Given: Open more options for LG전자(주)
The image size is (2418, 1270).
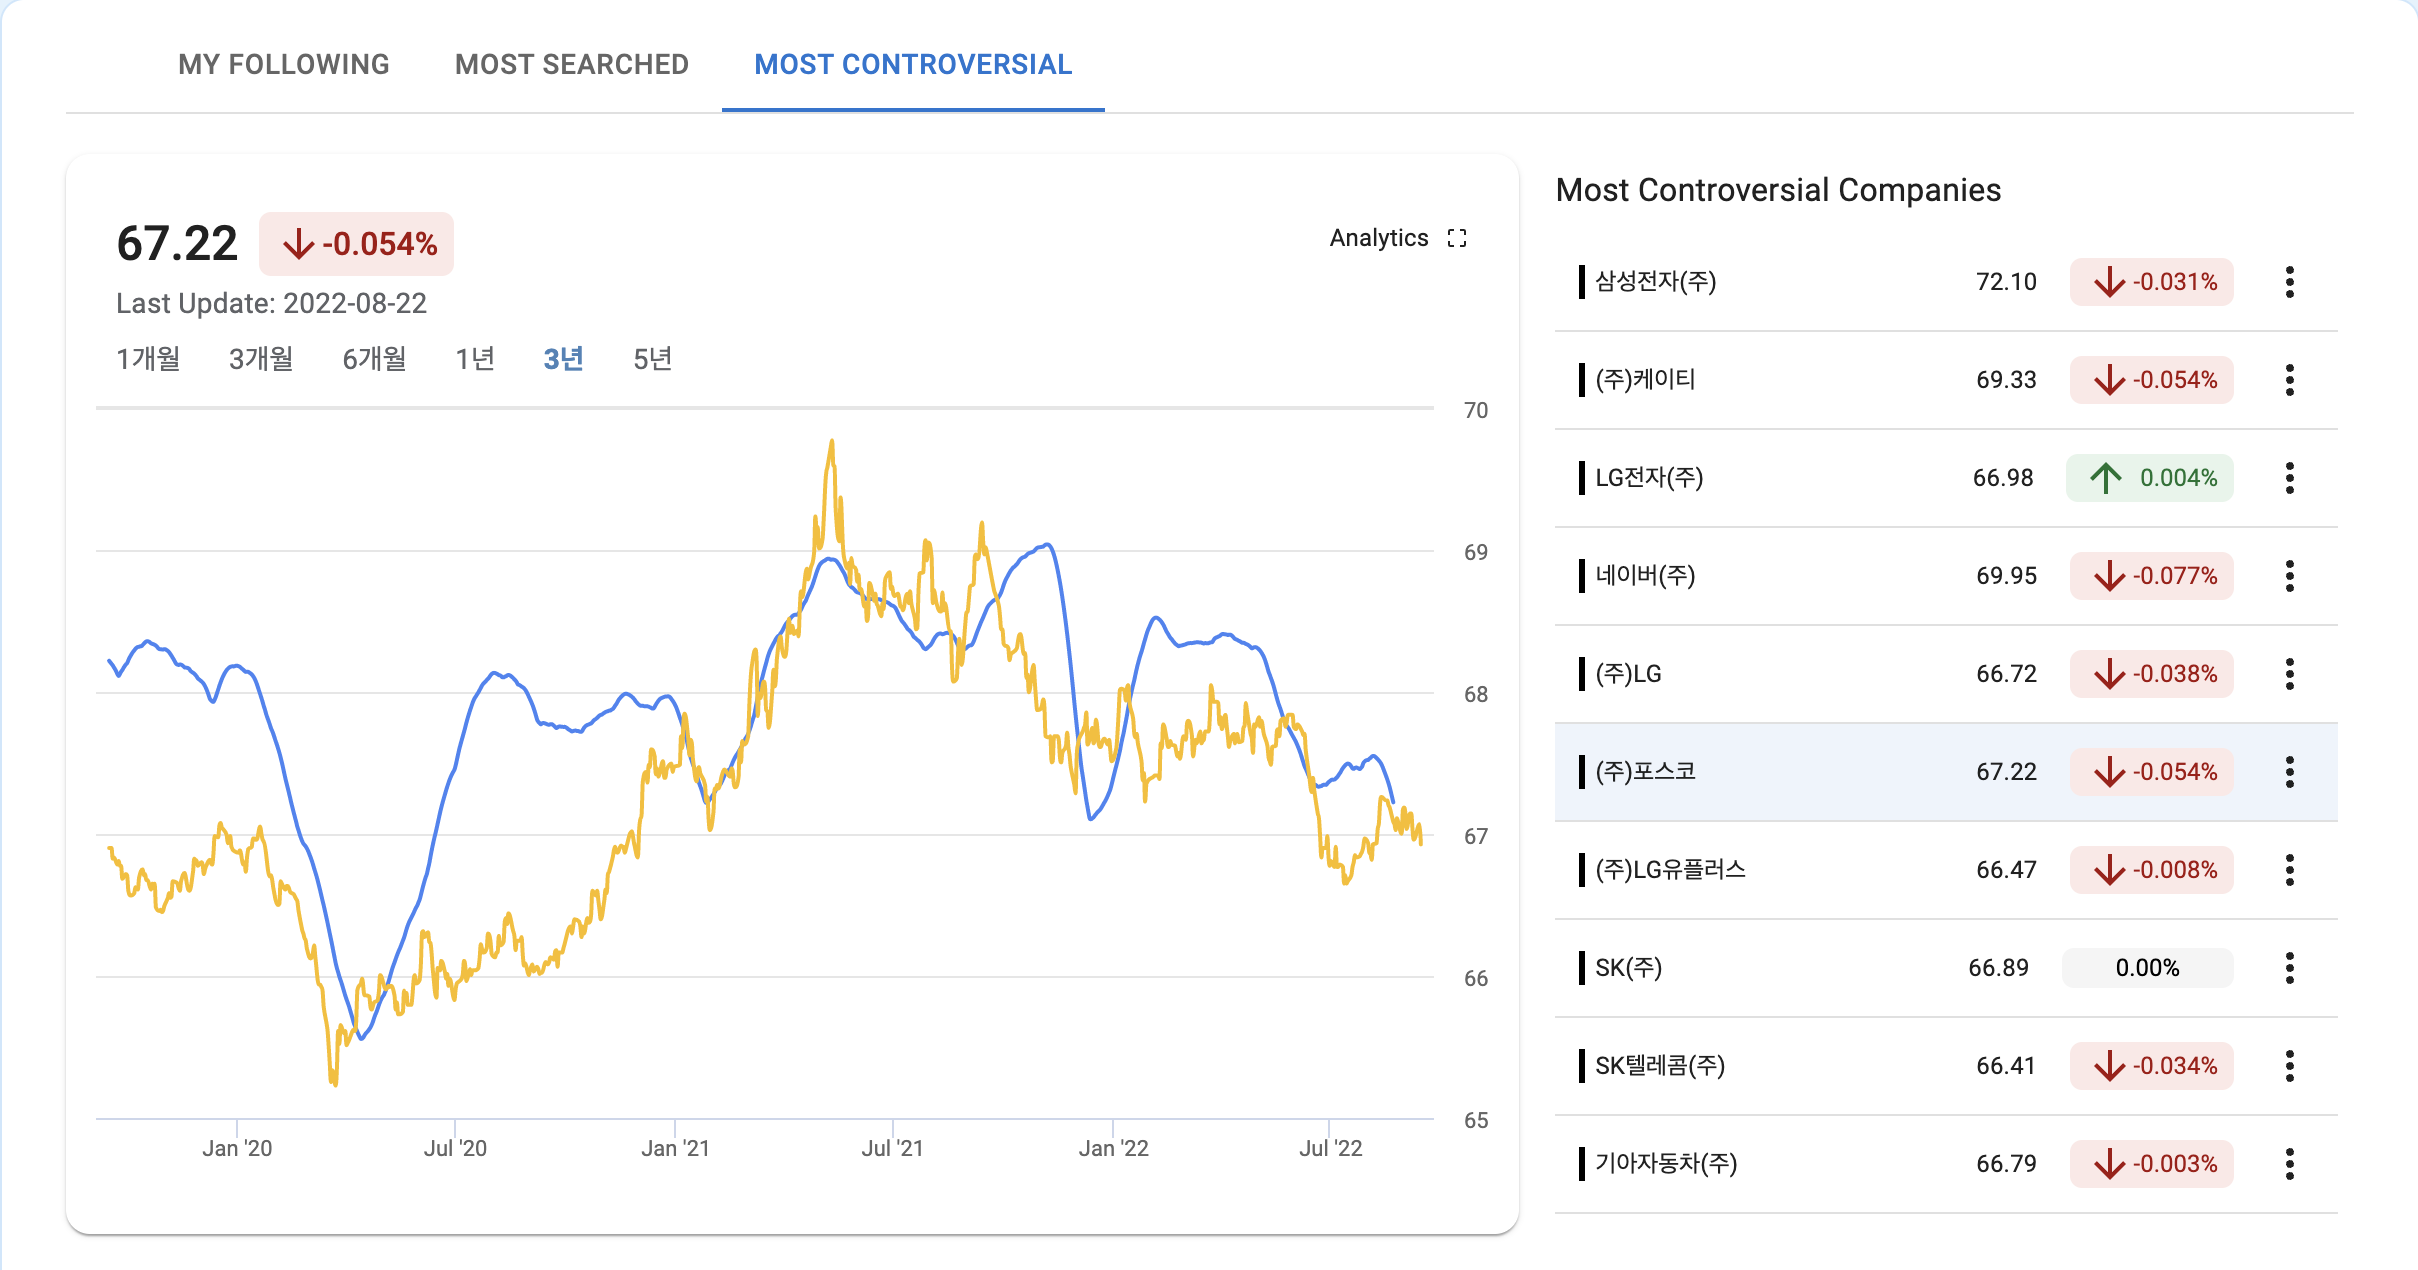Looking at the screenshot, I should (x=2289, y=478).
